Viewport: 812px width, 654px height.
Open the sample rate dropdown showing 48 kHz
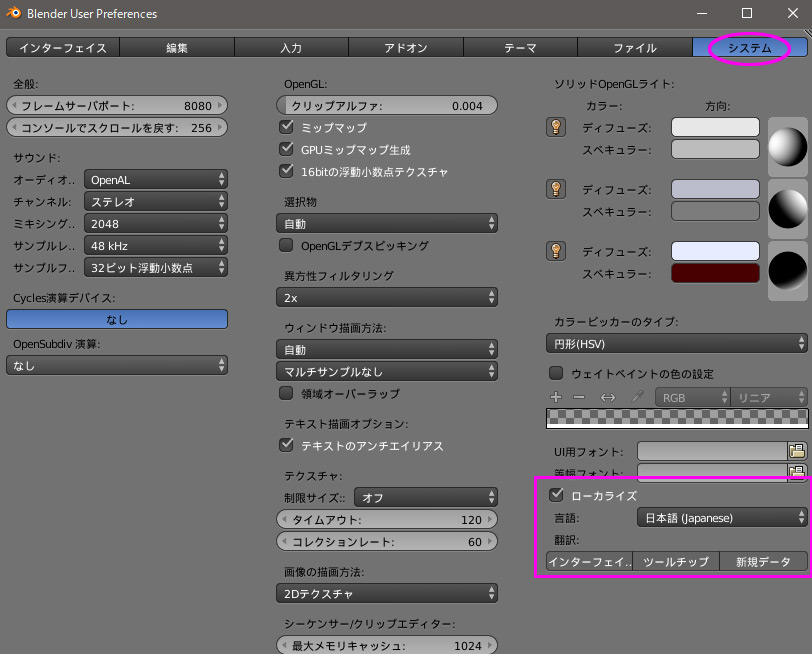tap(156, 245)
